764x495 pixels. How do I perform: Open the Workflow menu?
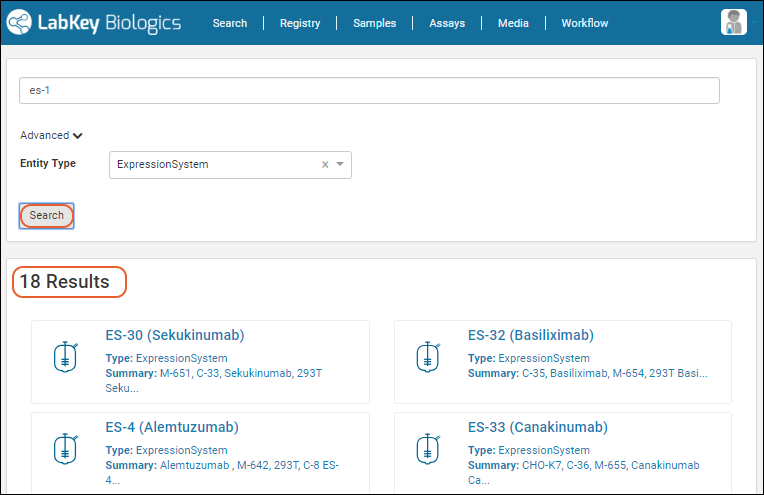585,23
